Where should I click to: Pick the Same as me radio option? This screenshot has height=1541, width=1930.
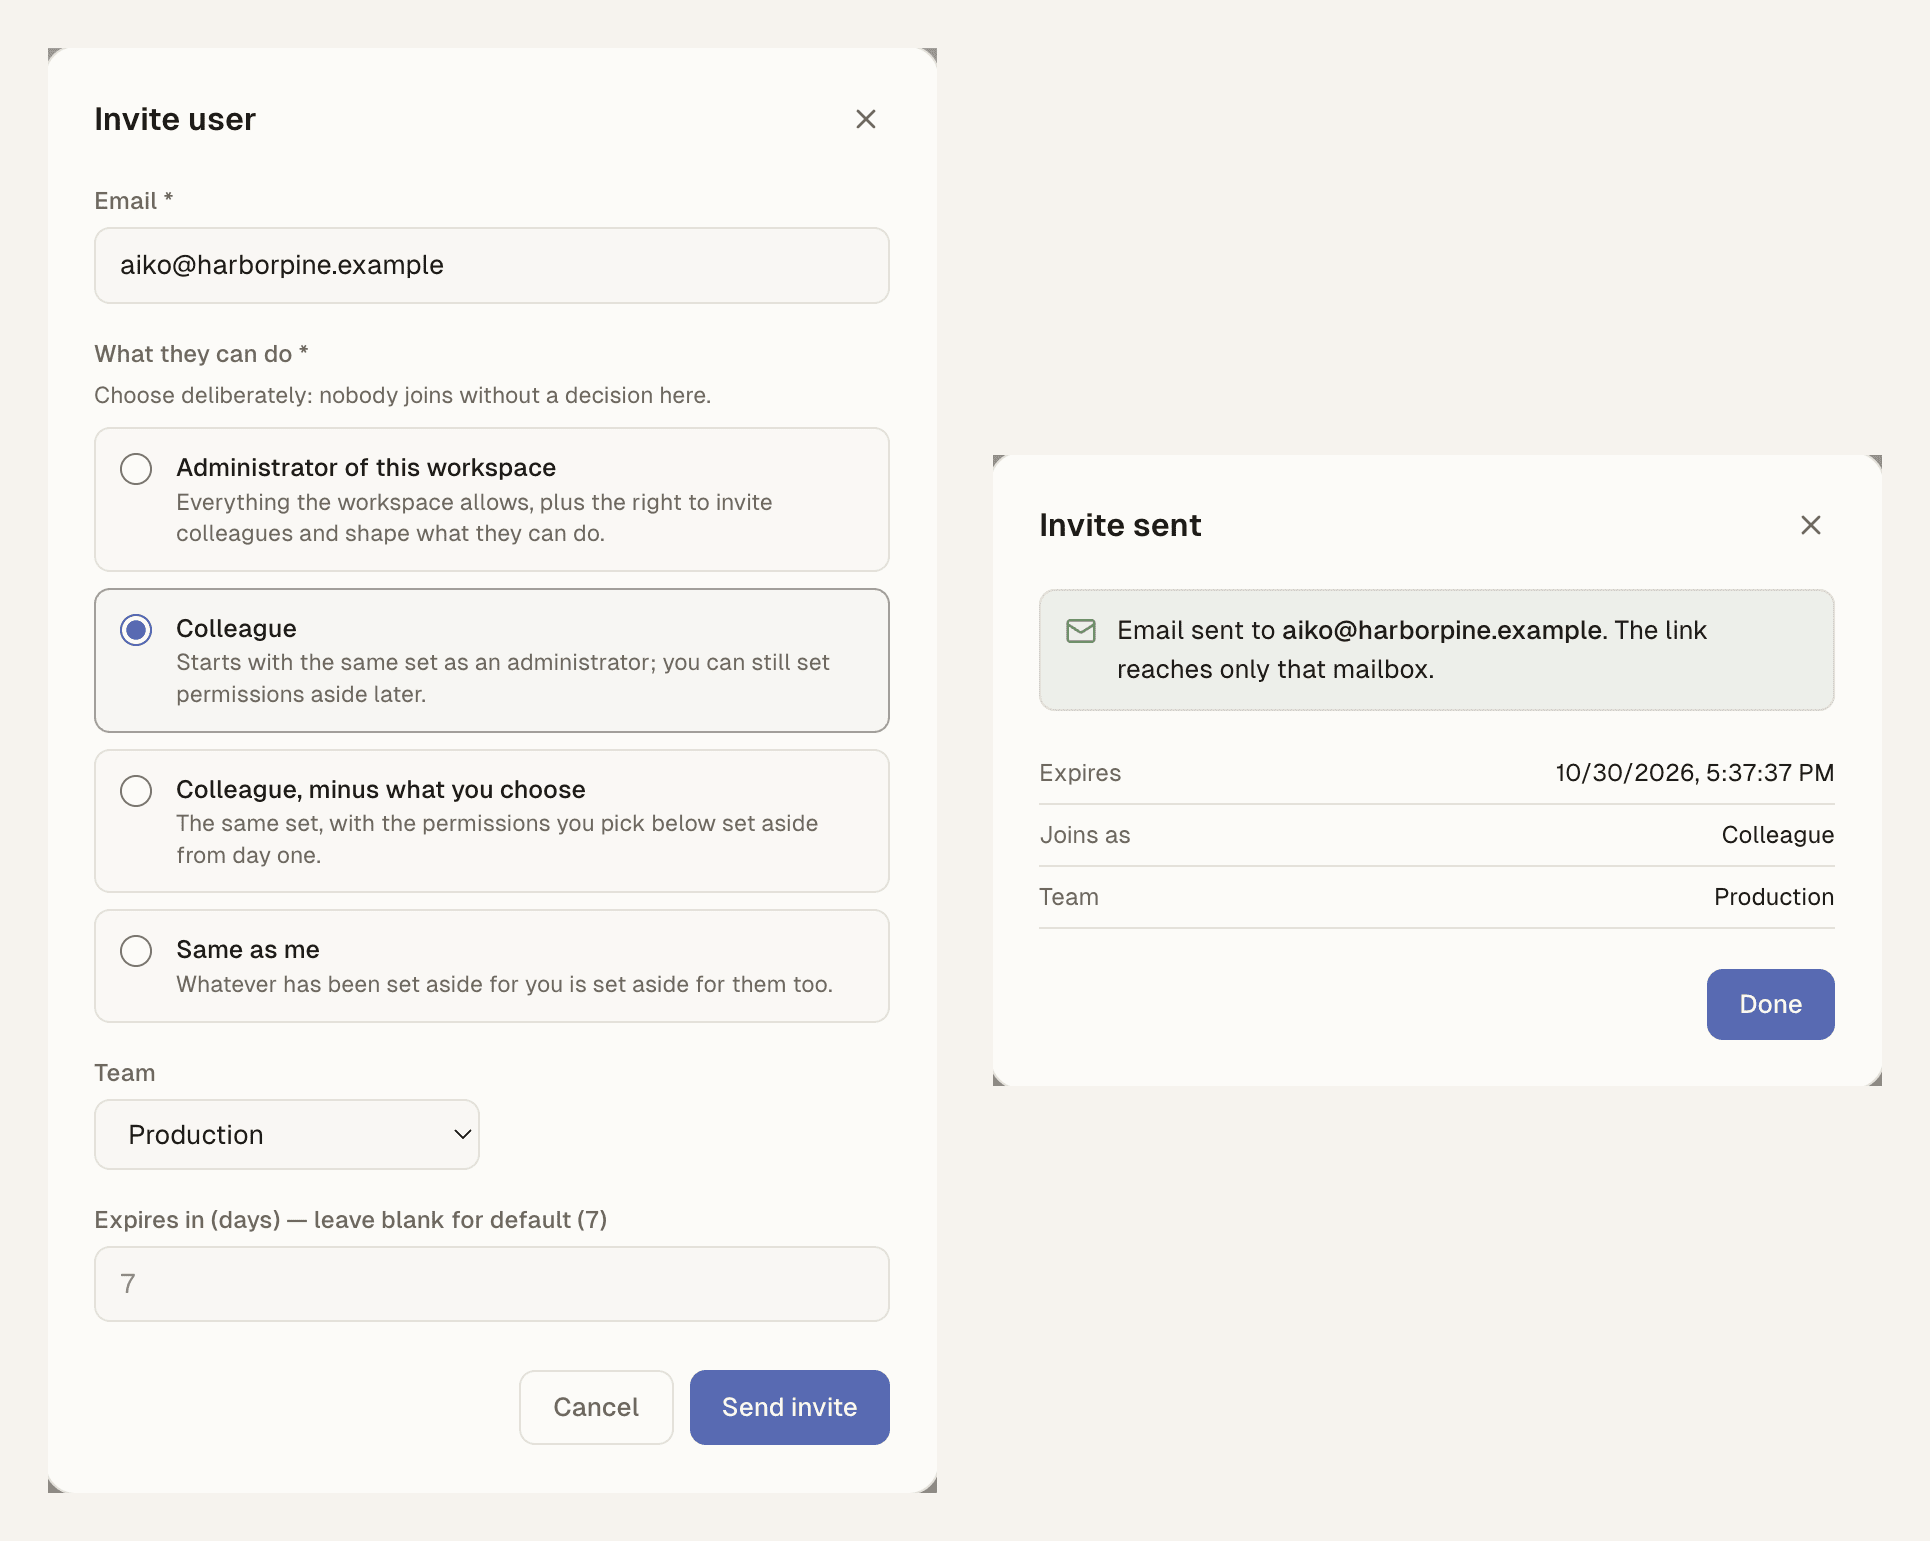point(136,950)
